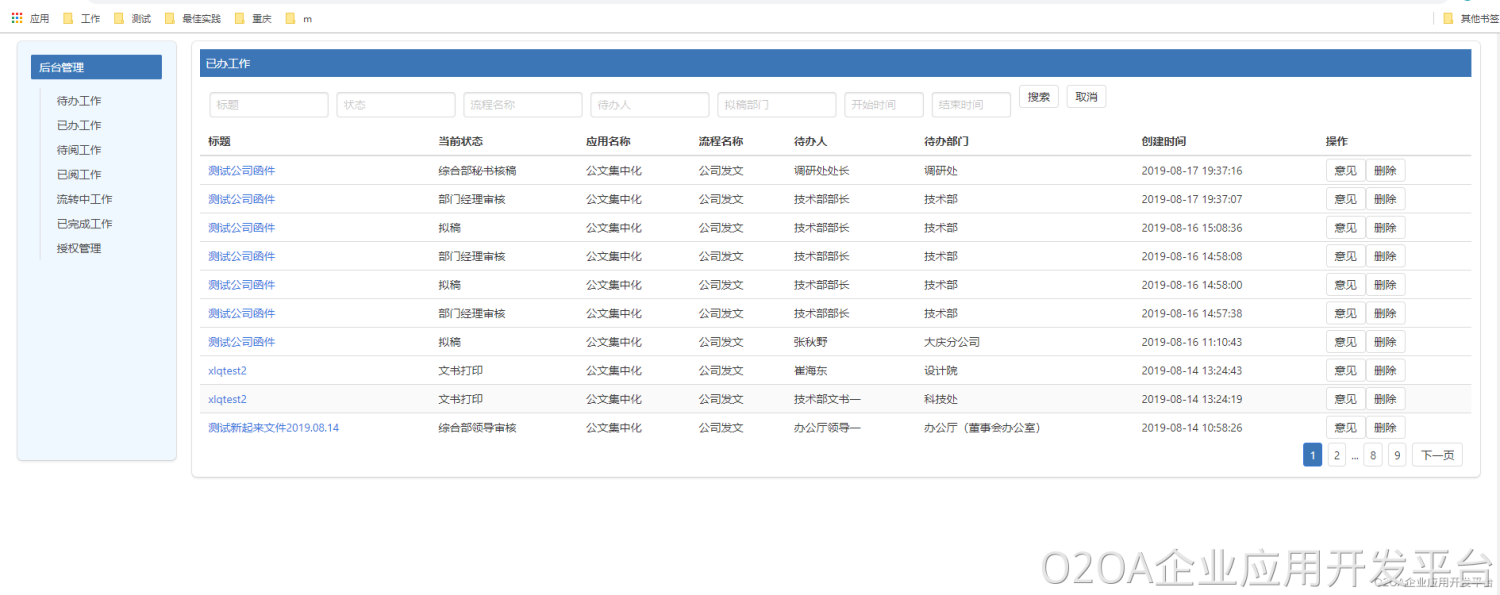Go to 授权管理 in the sidebar
This screenshot has width=1500, height=595.
coord(79,248)
